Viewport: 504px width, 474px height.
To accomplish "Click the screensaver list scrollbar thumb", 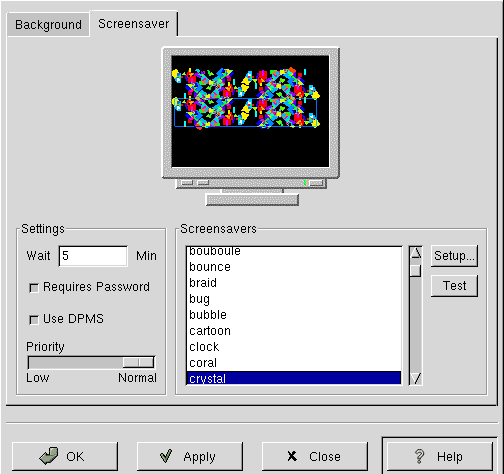I will pos(416,270).
